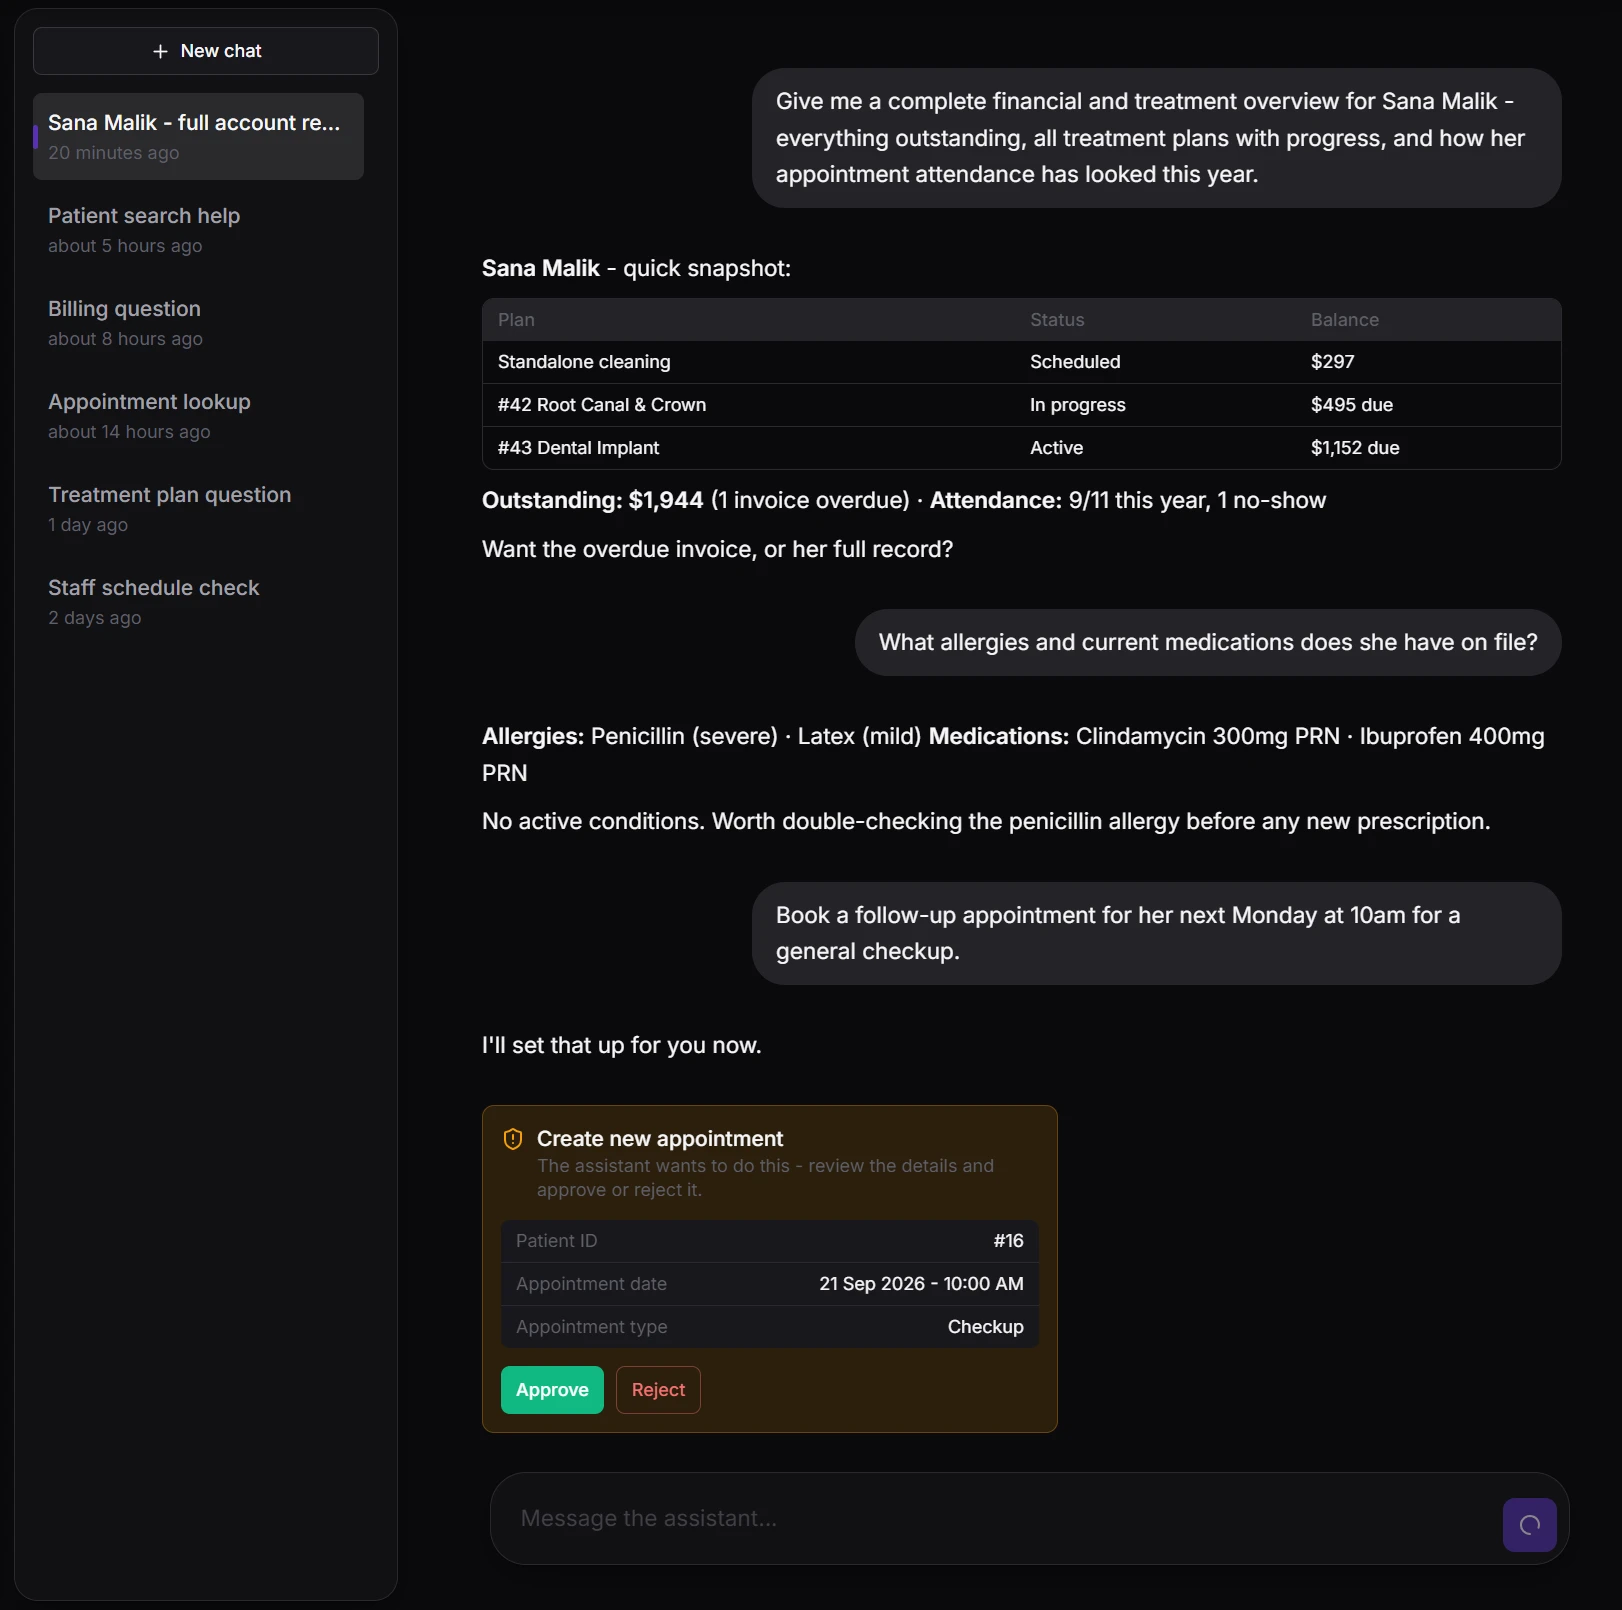Approve the new appointment request
Viewport: 1622px width, 1610px height.
tap(552, 1389)
